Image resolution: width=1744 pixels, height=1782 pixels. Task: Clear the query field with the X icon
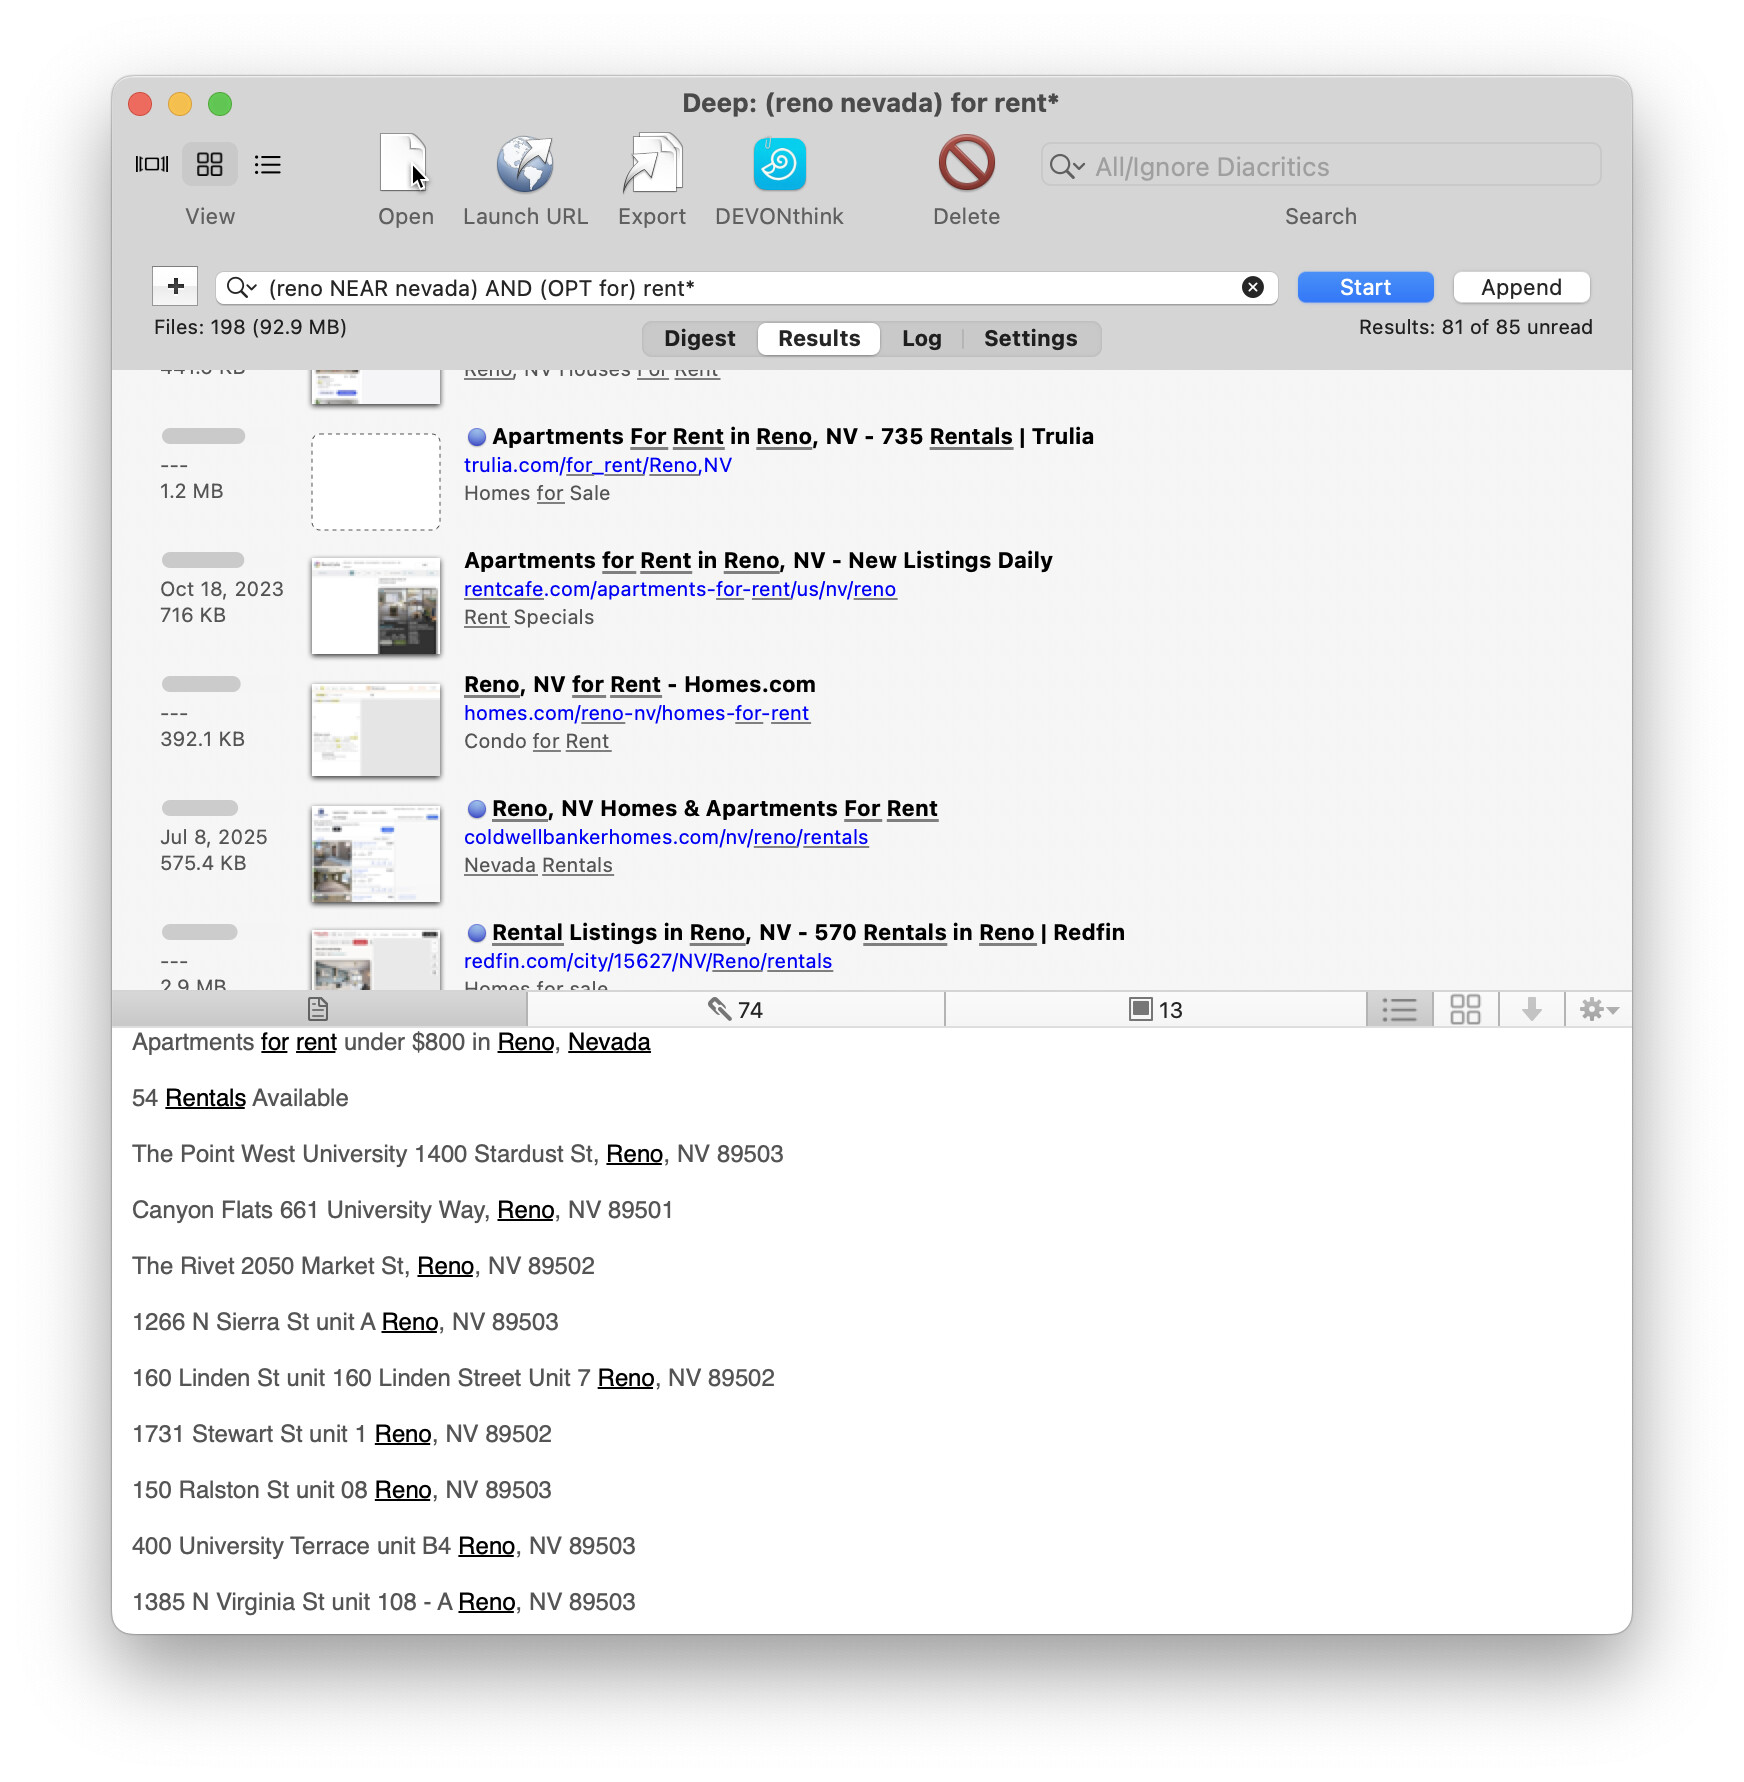coord(1252,288)
